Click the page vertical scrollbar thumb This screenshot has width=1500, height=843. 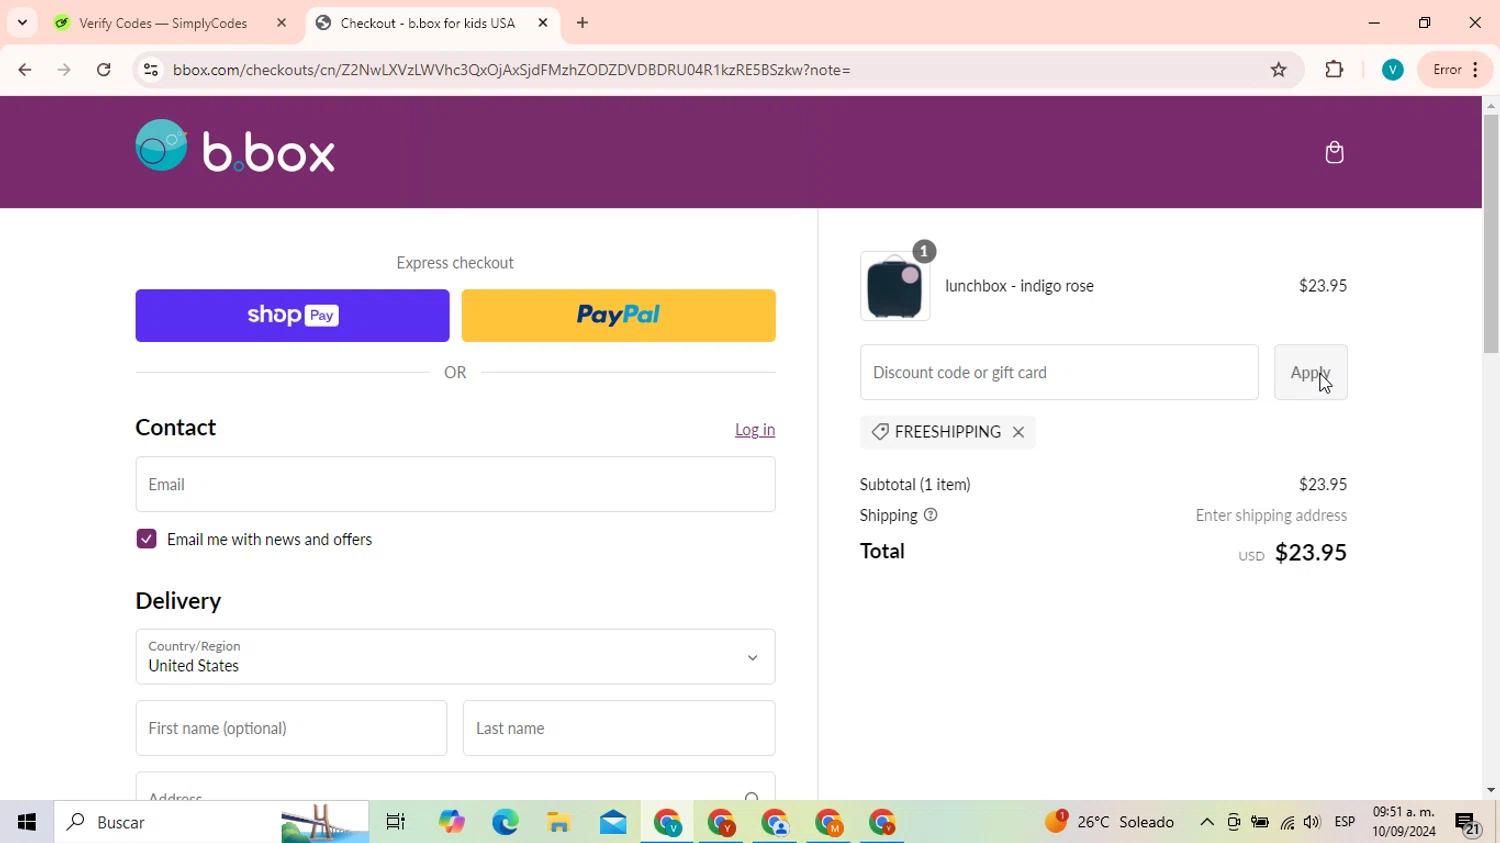(1490, 233)
